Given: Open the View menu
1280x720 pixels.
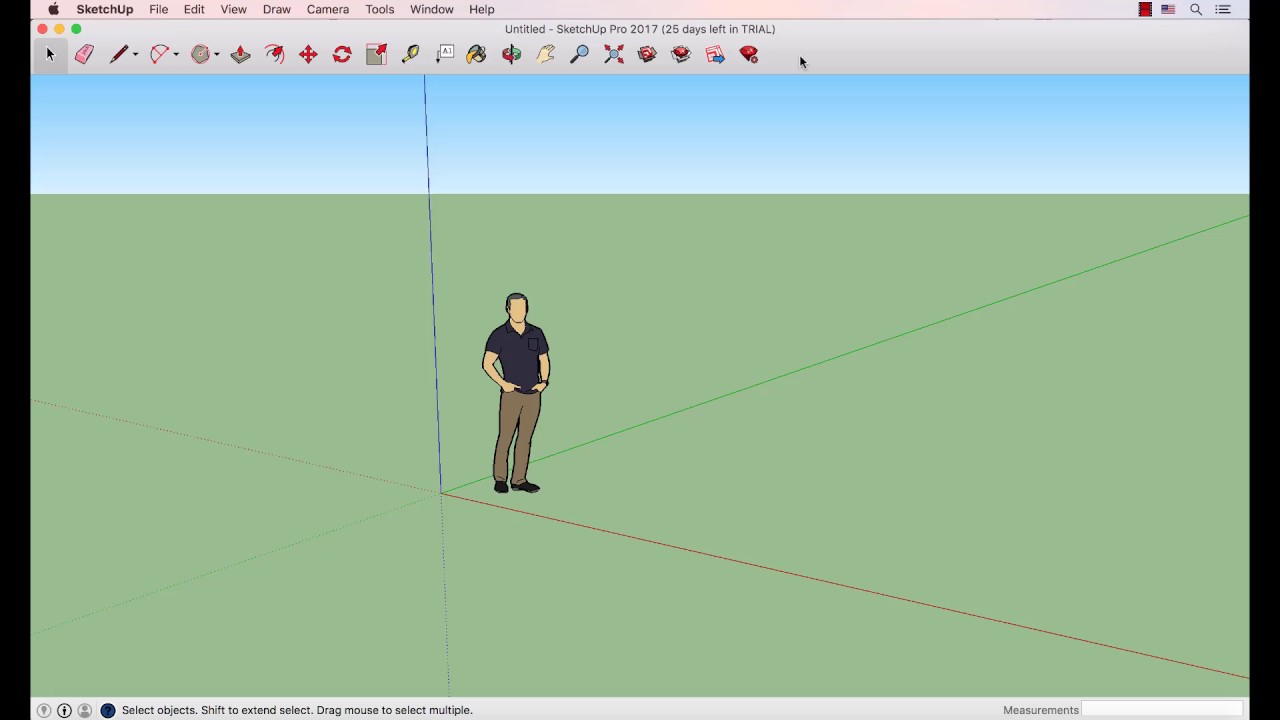Looking at the screenshot, I should [233, 9].
